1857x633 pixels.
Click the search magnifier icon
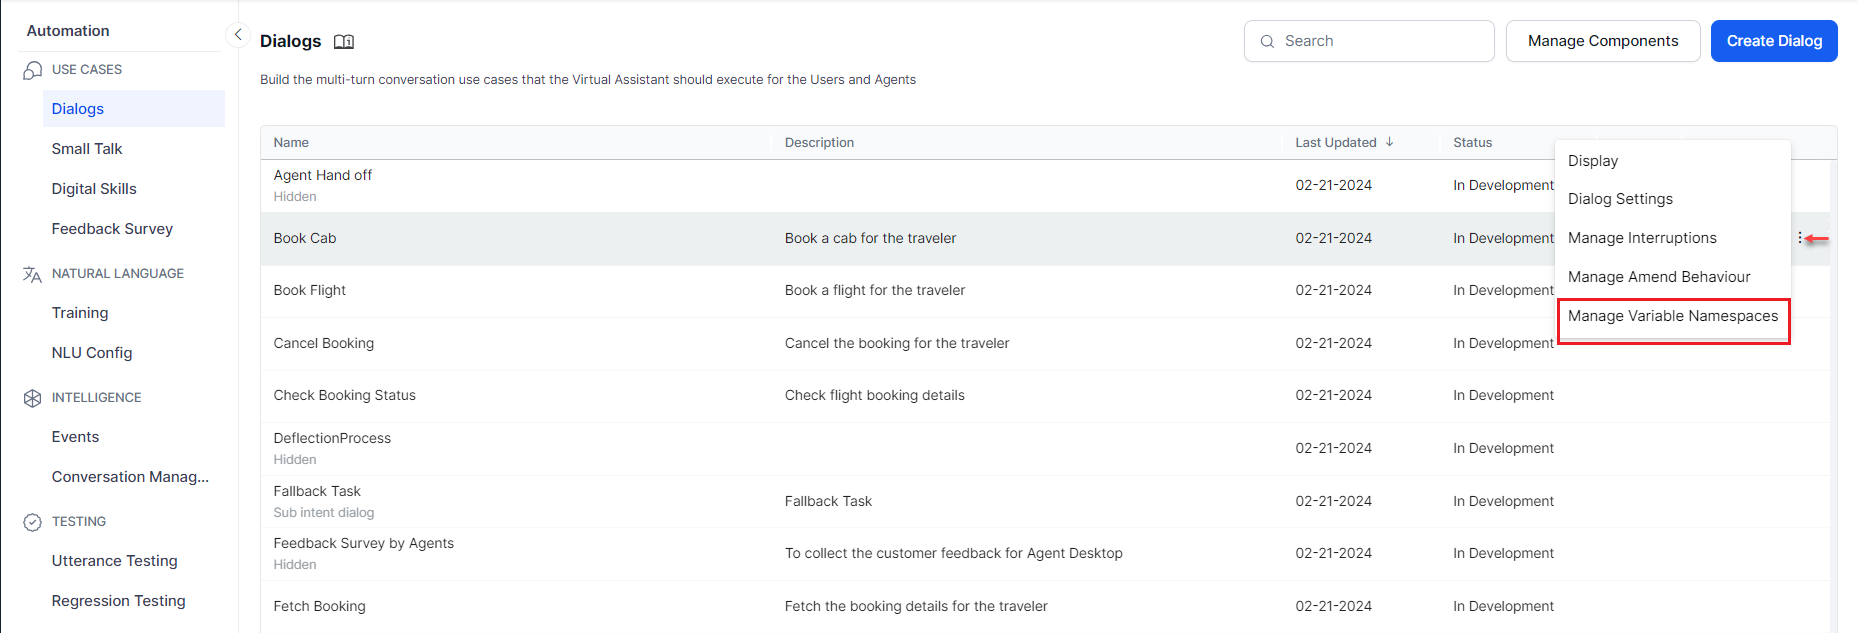pos(1267,42)
